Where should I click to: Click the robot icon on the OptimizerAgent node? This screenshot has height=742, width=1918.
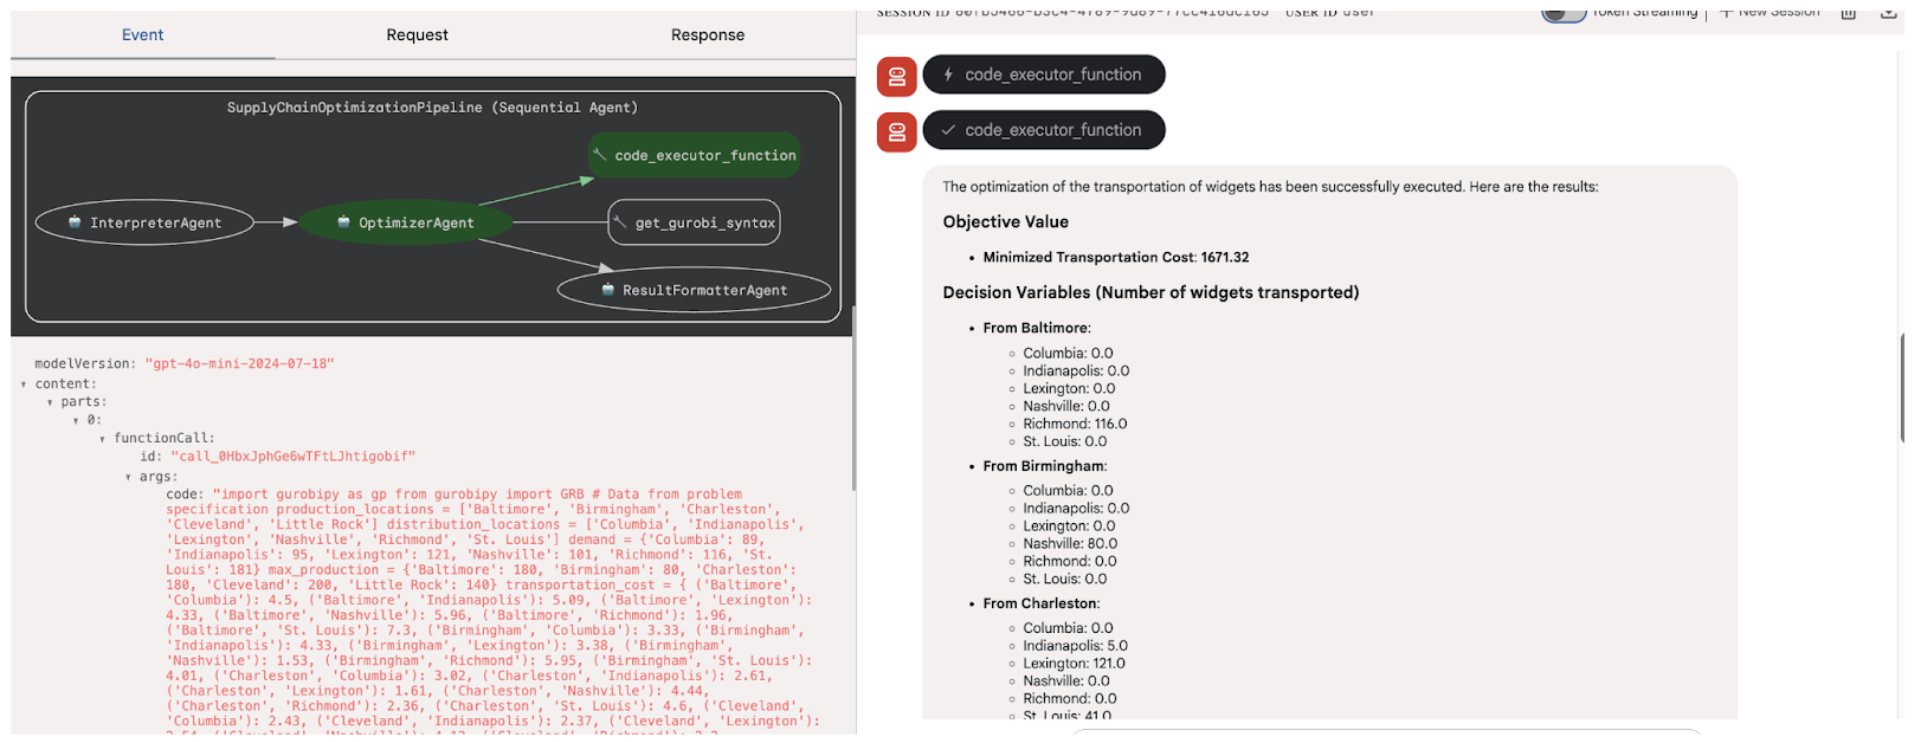click(344, 222)
